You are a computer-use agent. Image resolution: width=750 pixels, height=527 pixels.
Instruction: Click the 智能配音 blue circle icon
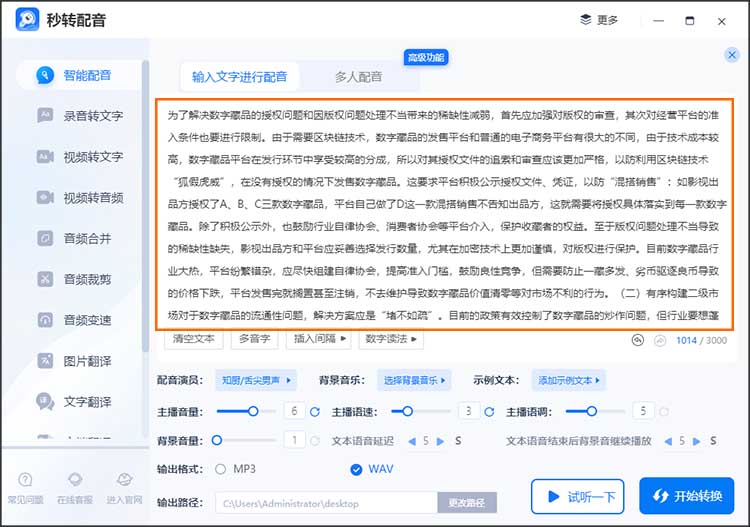45,75
